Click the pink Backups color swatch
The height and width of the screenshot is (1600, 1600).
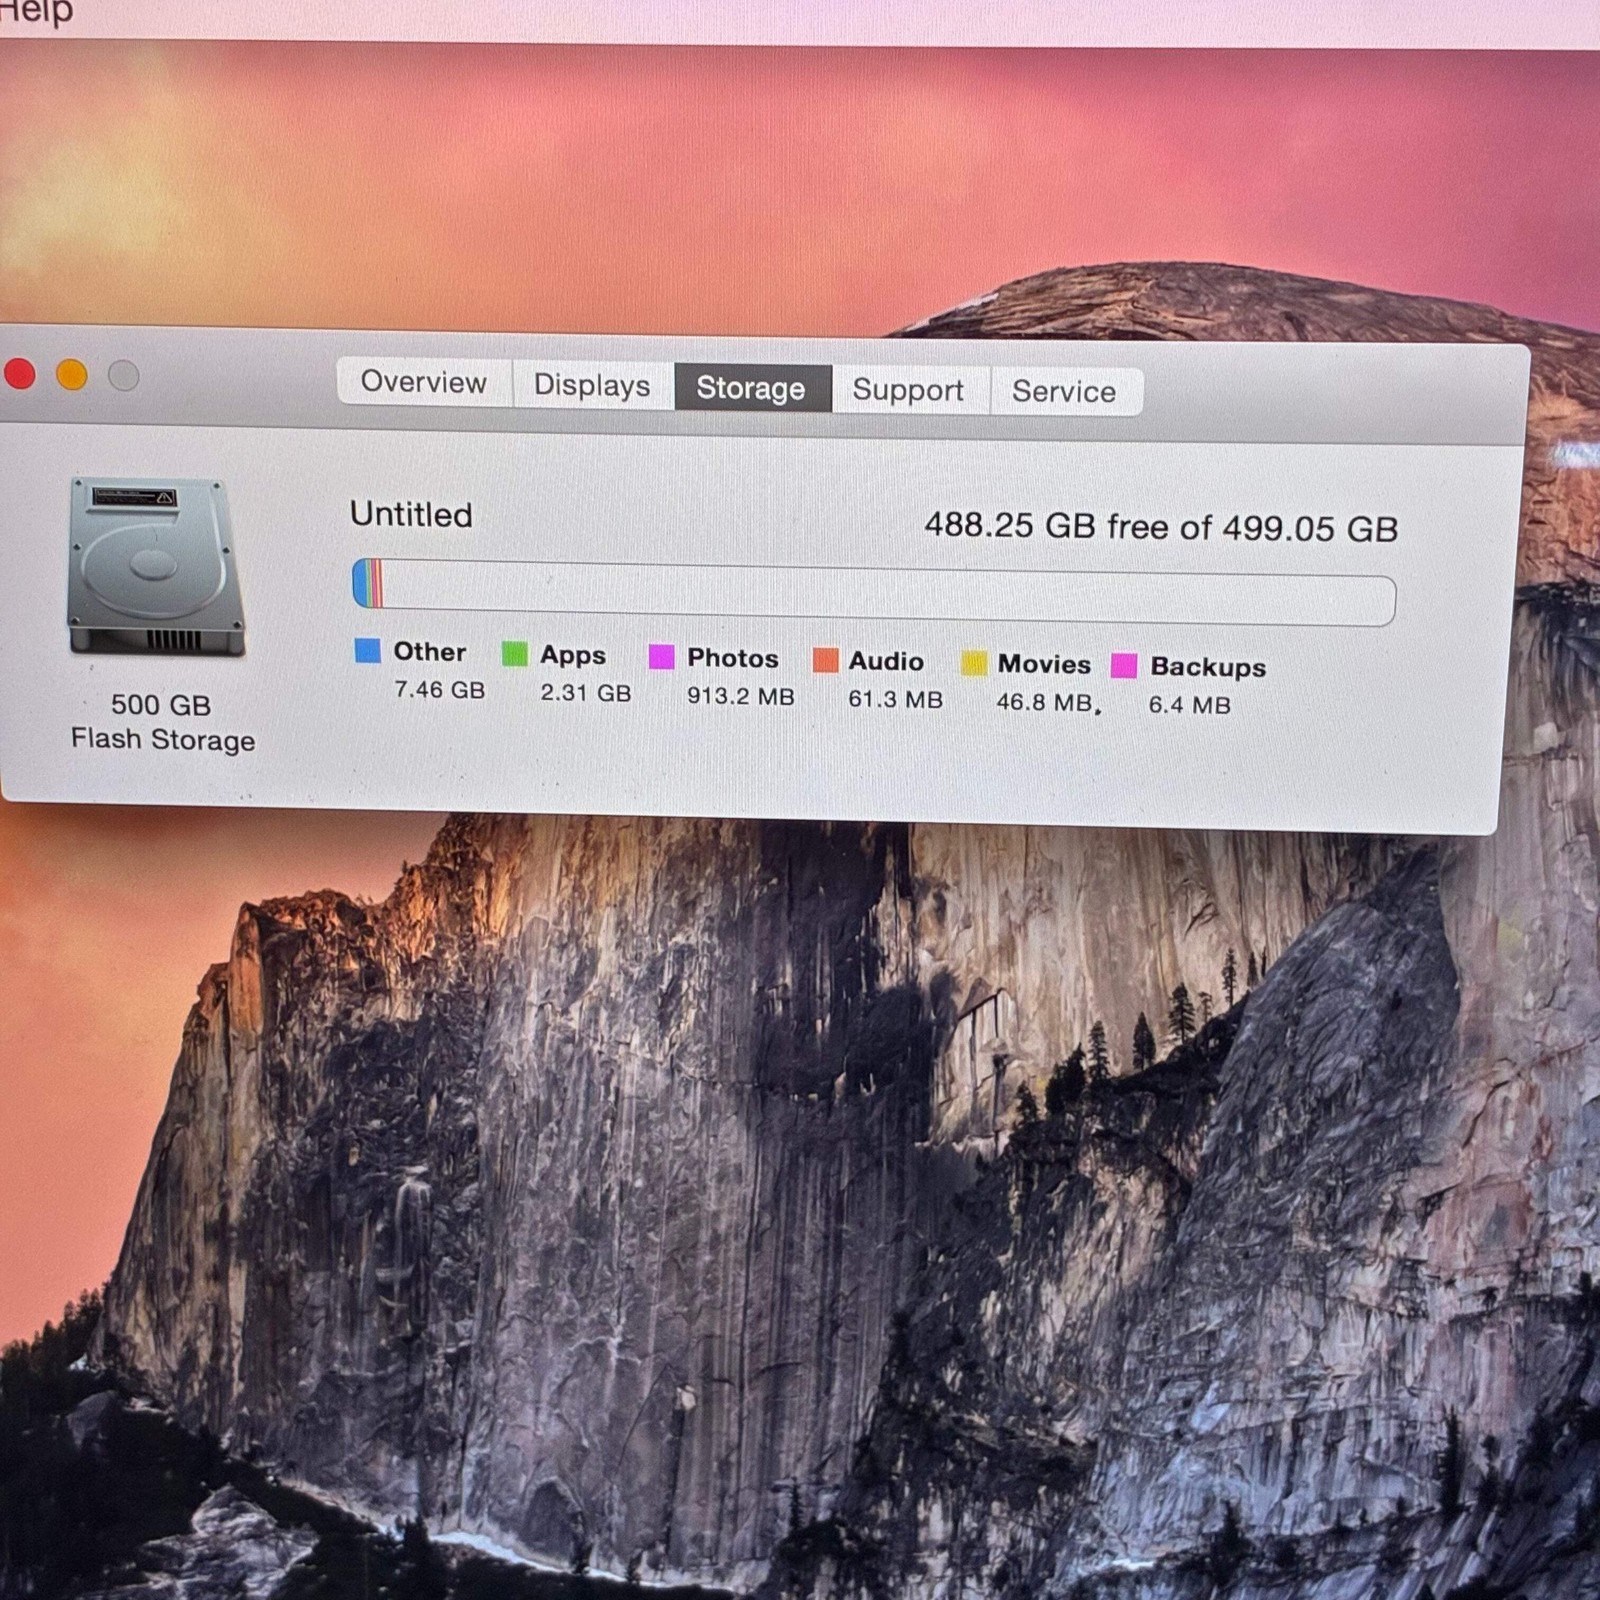1124,666
